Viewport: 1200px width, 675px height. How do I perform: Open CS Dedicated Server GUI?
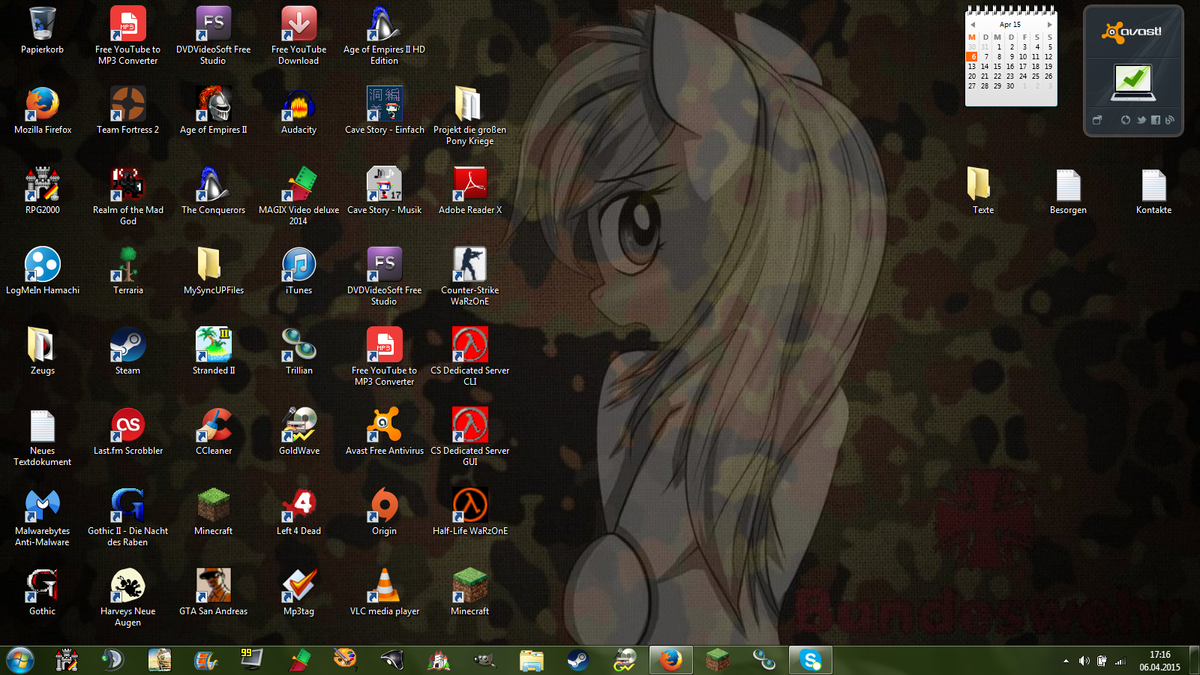pyautogui.click(x=470, y=437)
